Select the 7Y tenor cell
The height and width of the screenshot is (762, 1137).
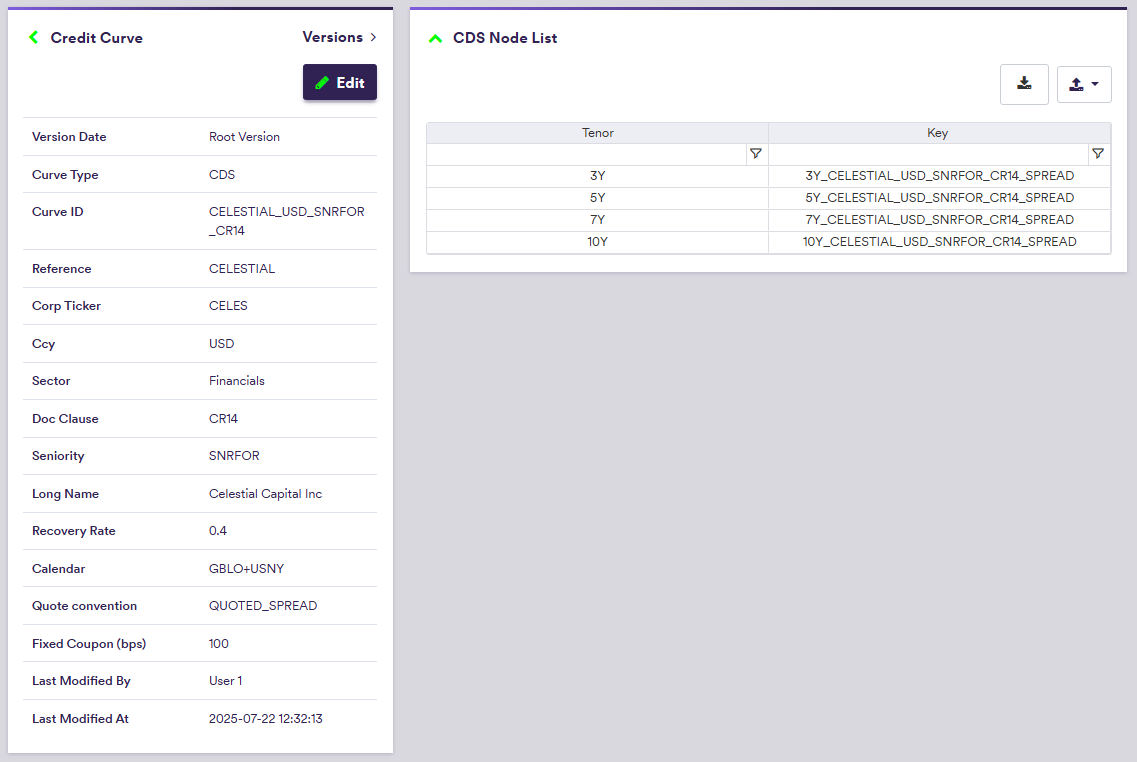pyautogui.click(x=597, y=220)
